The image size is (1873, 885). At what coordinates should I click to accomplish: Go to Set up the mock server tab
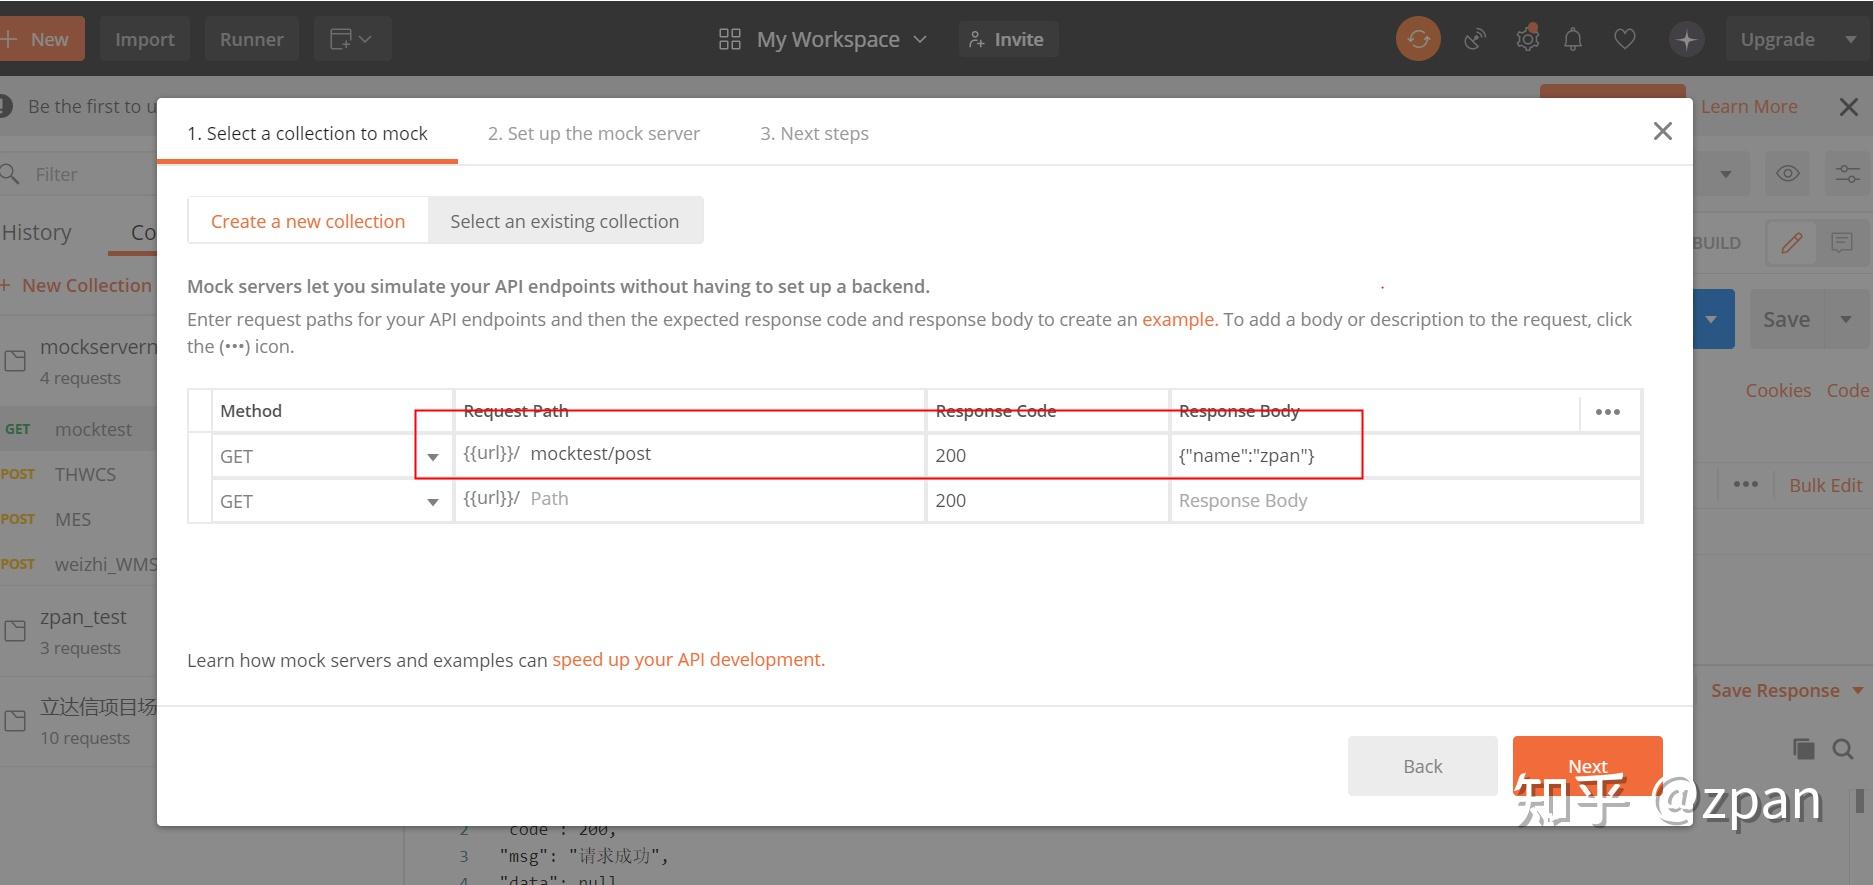(594, 134)
